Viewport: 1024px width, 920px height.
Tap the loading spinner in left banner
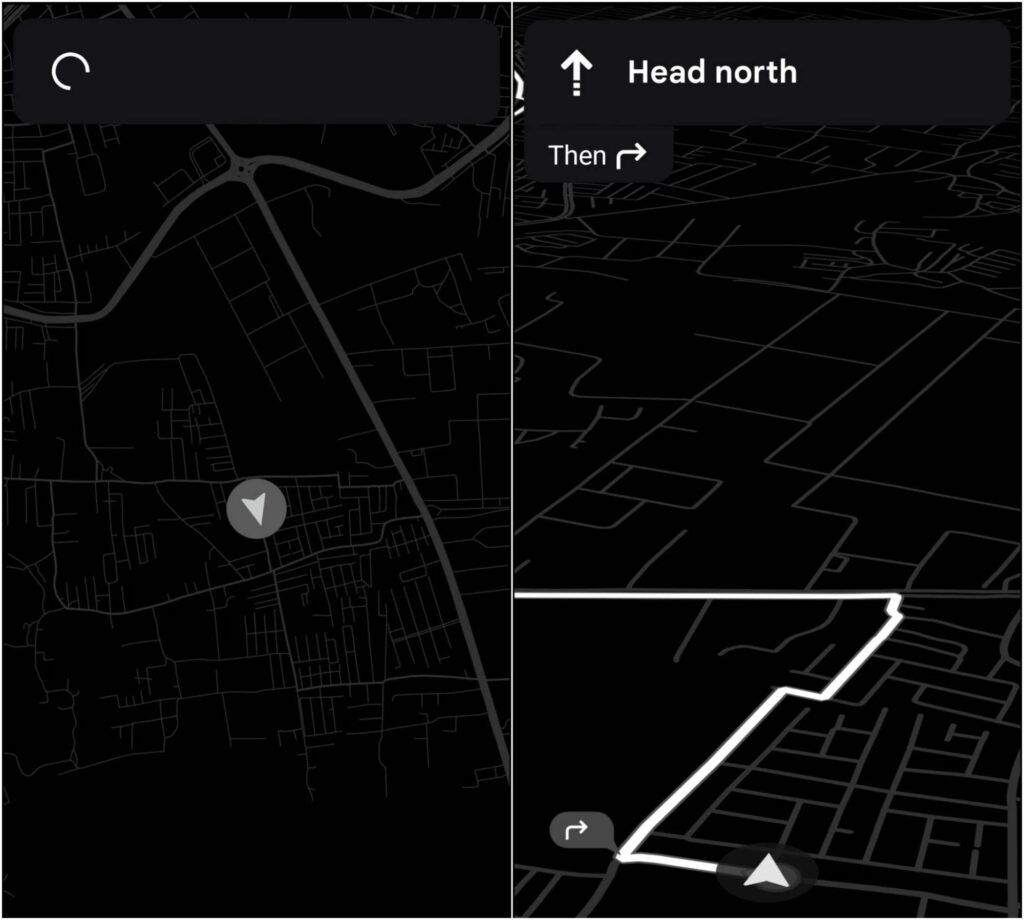tap(71, 71)
